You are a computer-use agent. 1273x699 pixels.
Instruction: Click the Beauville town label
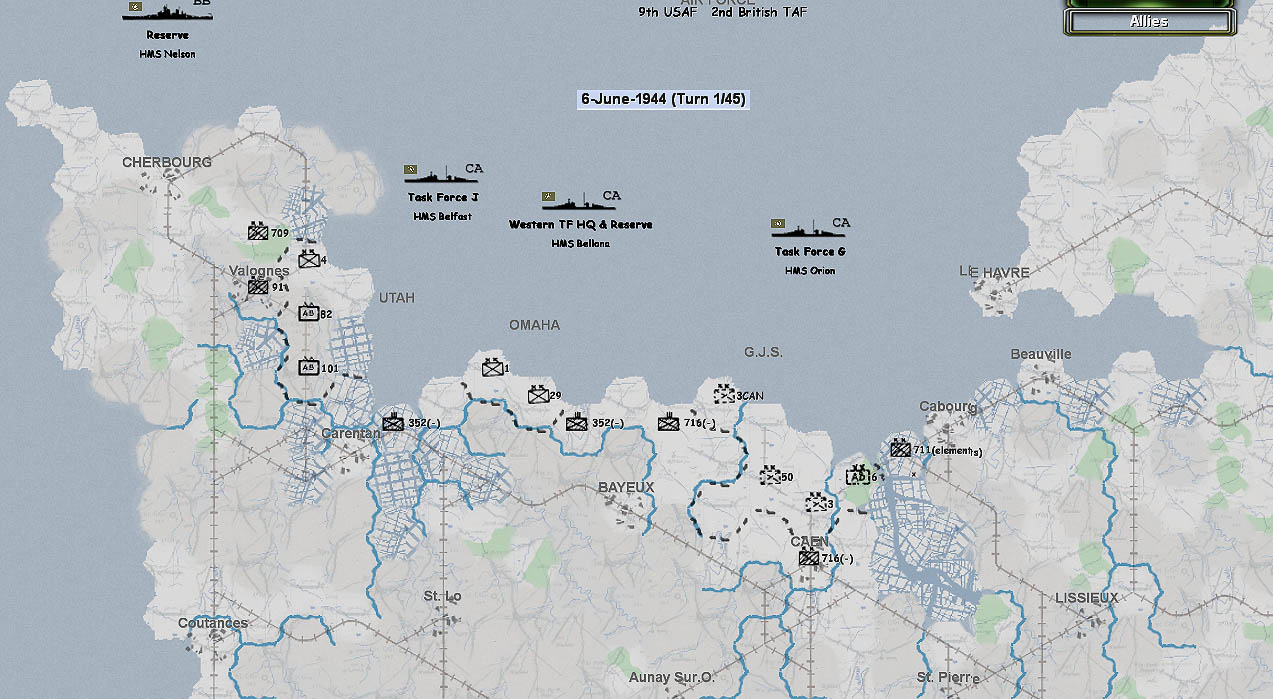click(1041, 354)
